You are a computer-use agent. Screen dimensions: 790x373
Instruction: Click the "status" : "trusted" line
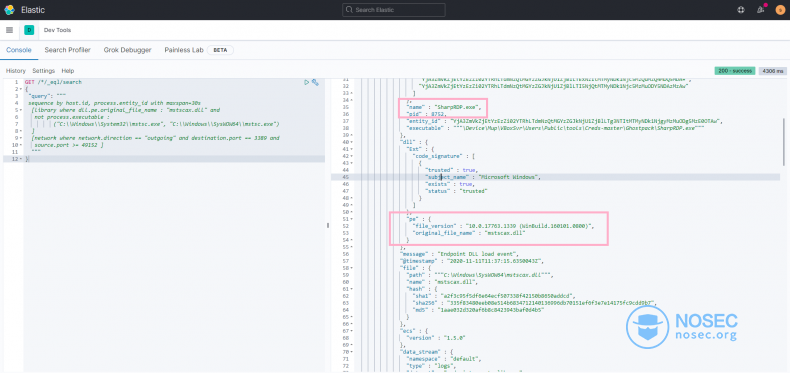click(x=457, y=191)
